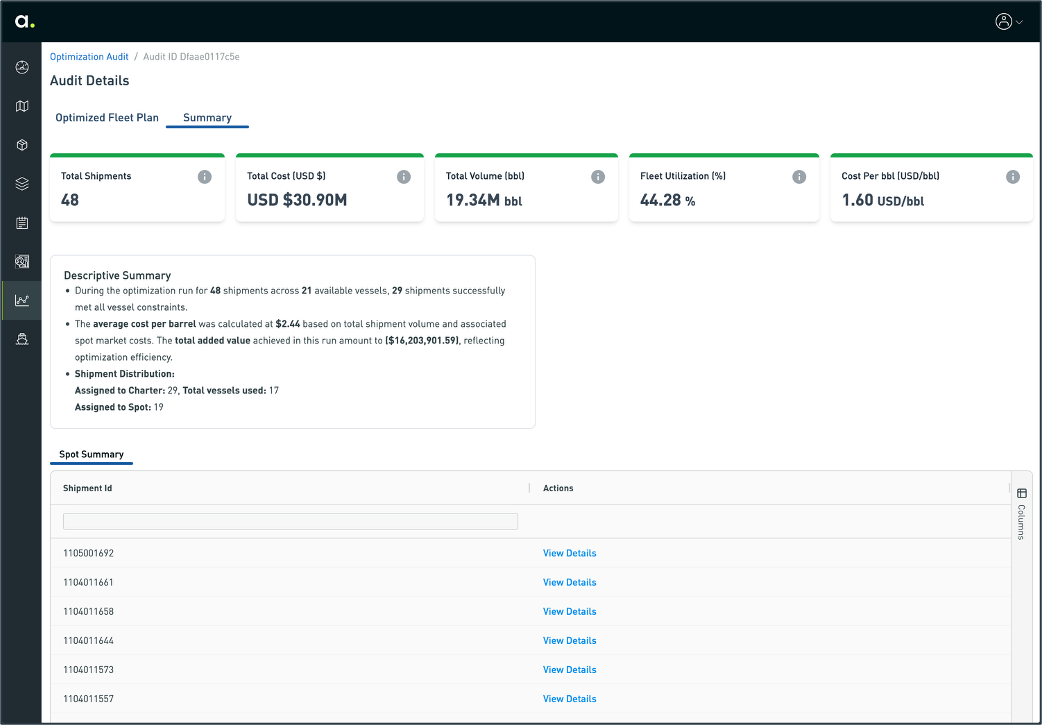1042x726 pixels.
Task: View Details for shipment 1104011658
Action: pos(570,612)
